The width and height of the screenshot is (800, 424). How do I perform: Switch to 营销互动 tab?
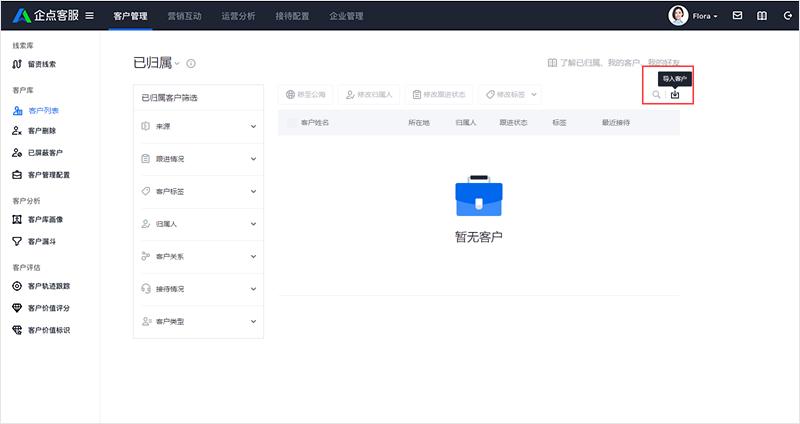point(185,16)
